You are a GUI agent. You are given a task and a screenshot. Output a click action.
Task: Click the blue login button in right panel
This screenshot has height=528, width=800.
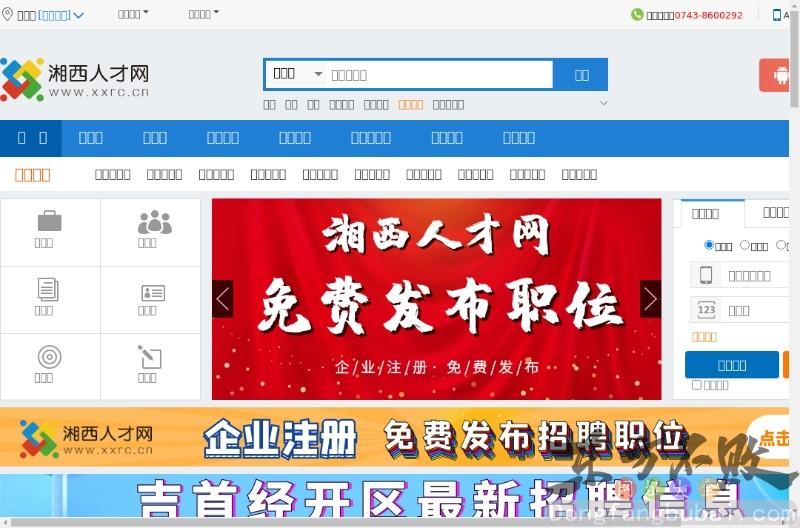[732, 365]
